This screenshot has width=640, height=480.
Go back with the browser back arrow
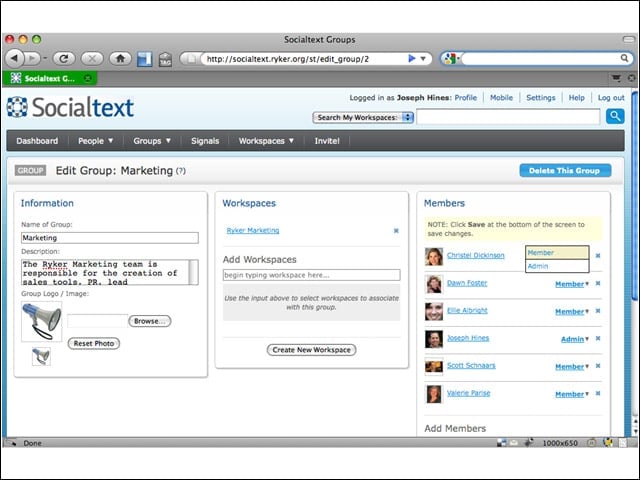point(15,59)
